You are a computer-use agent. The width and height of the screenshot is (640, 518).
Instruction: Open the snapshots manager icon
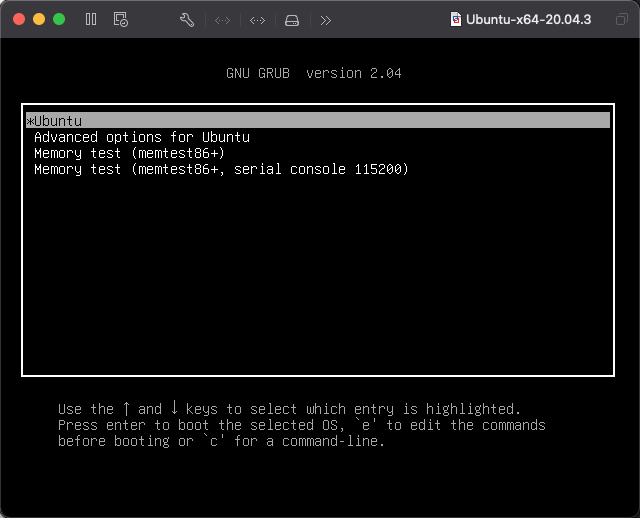point(120,19)
